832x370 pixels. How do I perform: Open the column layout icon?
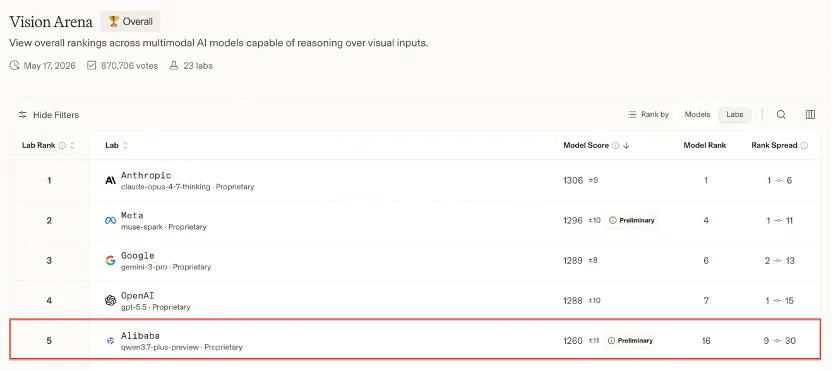point(810,115)
